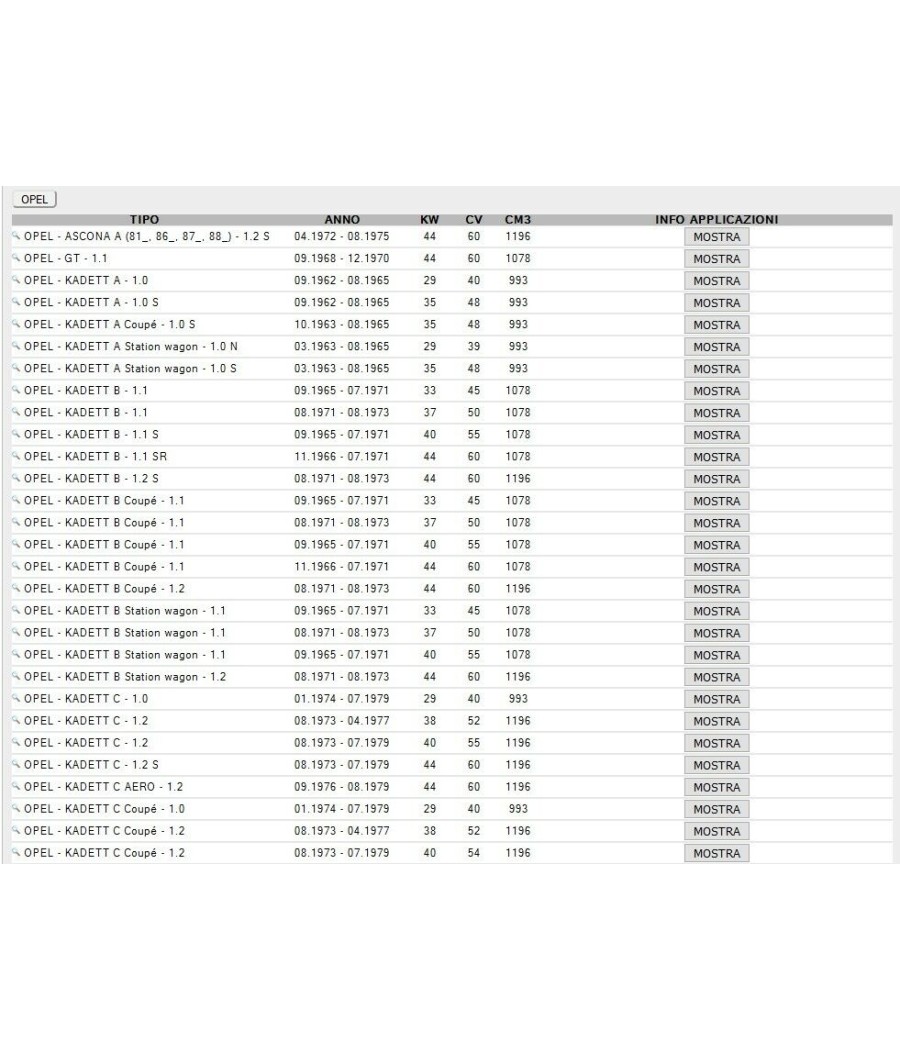Click MOSTRA for KADETT B 1.1 SR
This screenshot has width=900, height=1050.
(717, 457)
